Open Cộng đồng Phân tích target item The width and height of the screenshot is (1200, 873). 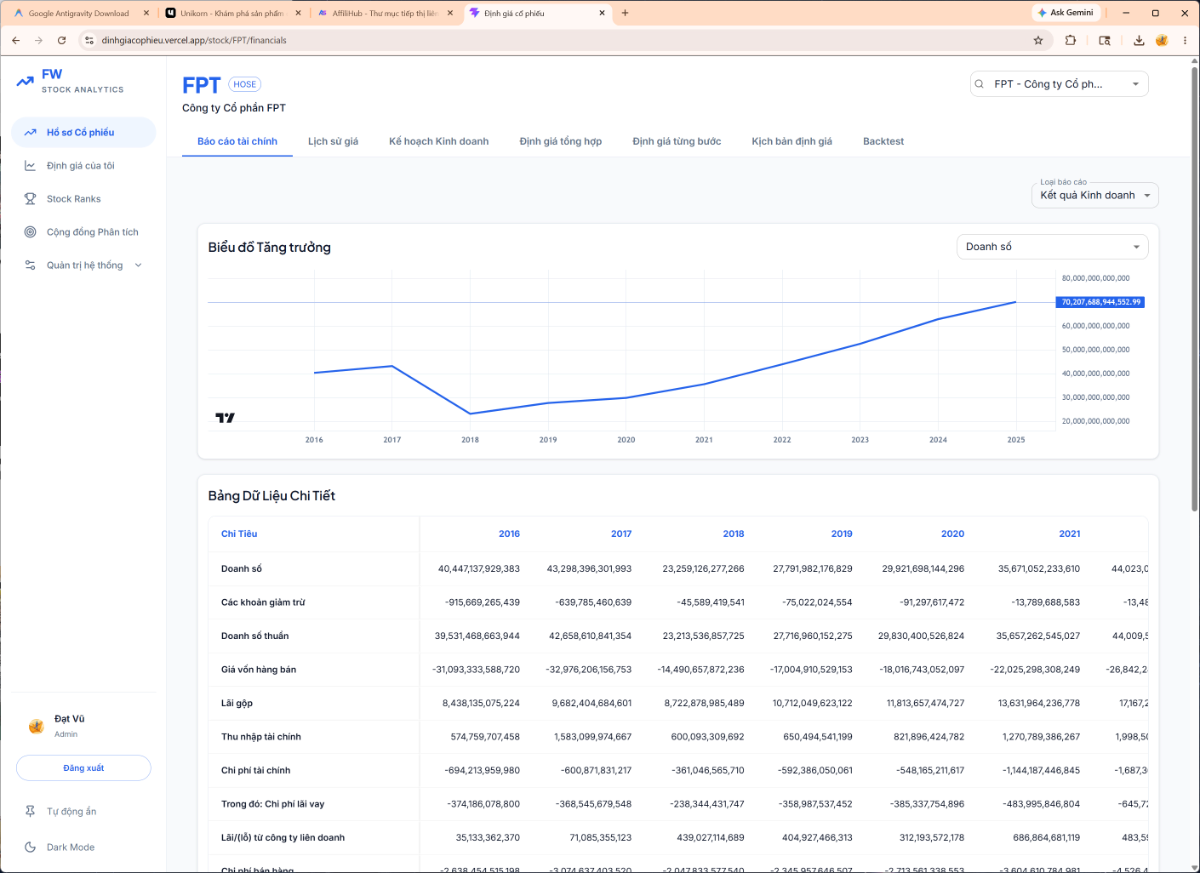(x=84, y=232)
